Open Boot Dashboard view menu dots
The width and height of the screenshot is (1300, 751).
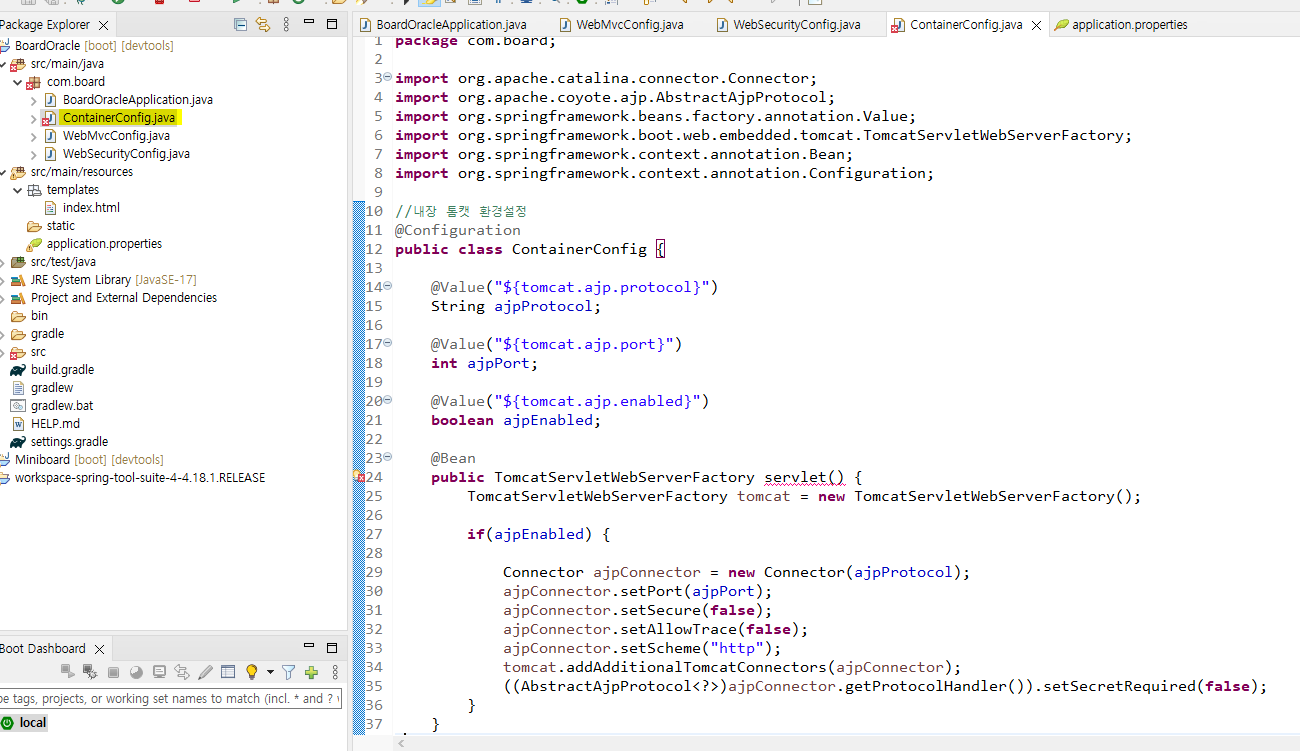coord(335,672)
